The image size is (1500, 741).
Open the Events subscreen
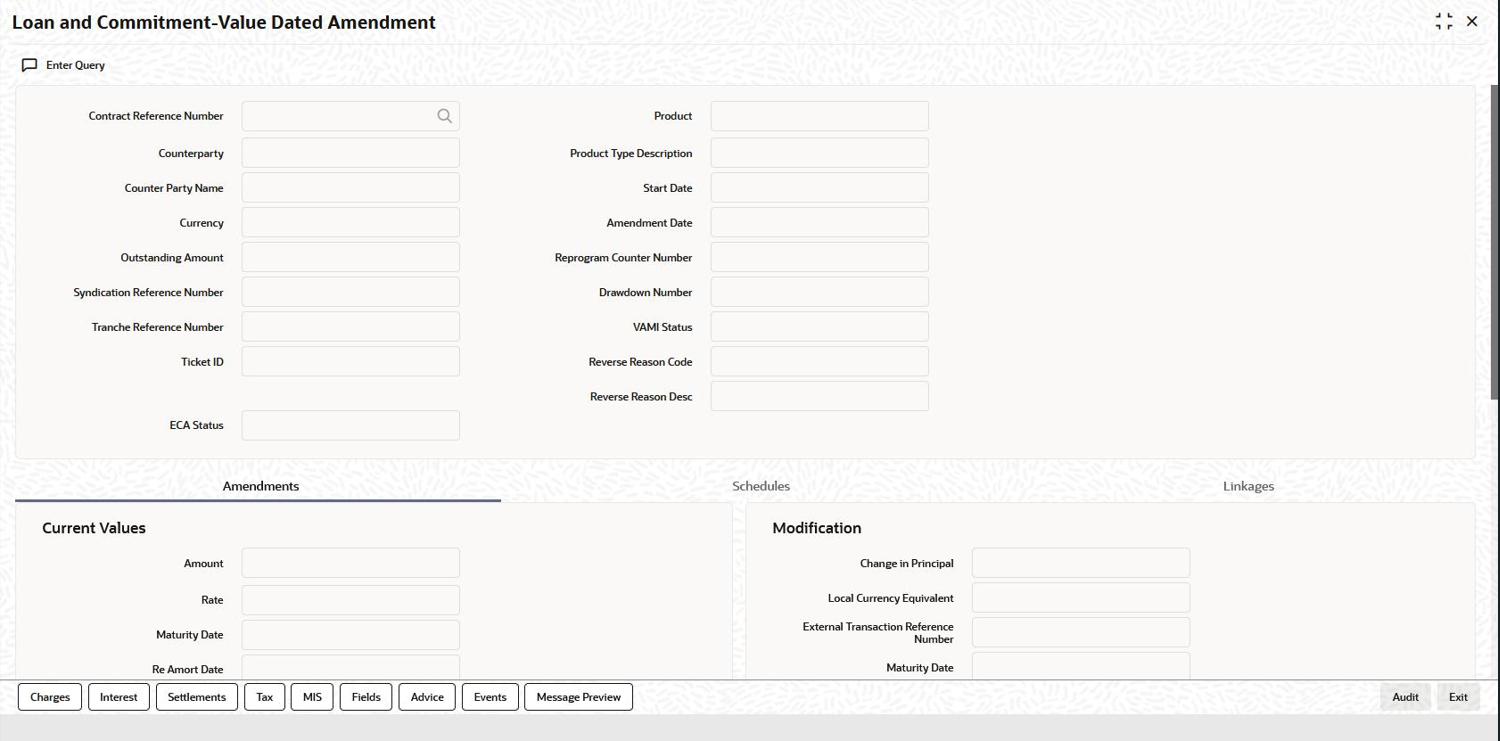coord(490,697)
